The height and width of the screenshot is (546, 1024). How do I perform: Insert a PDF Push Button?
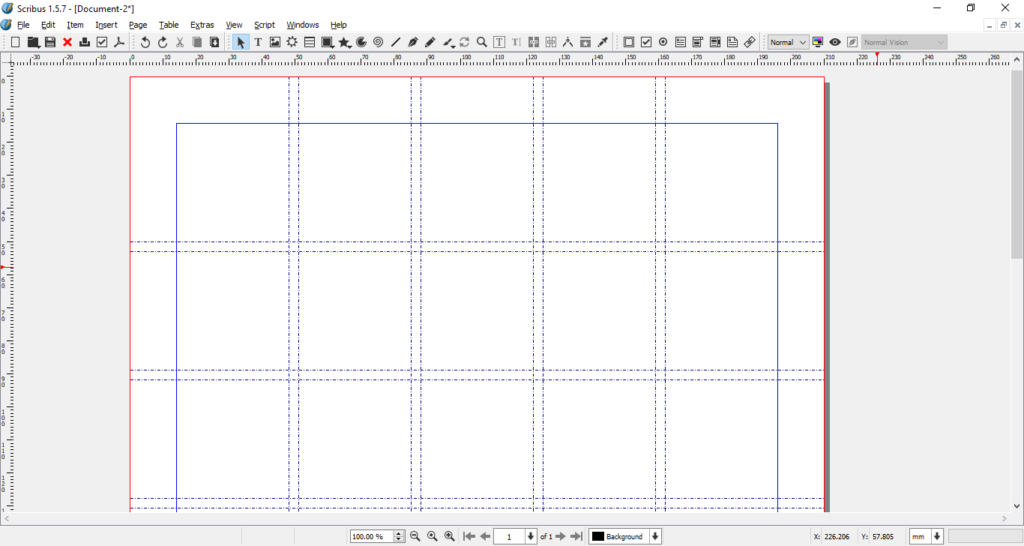(629, 42)
